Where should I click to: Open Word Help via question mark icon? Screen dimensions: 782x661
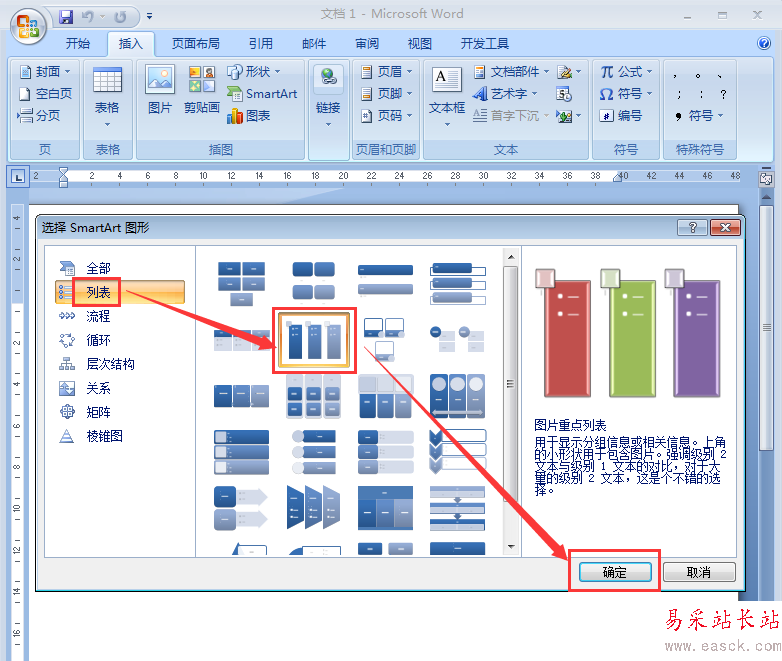764,43
